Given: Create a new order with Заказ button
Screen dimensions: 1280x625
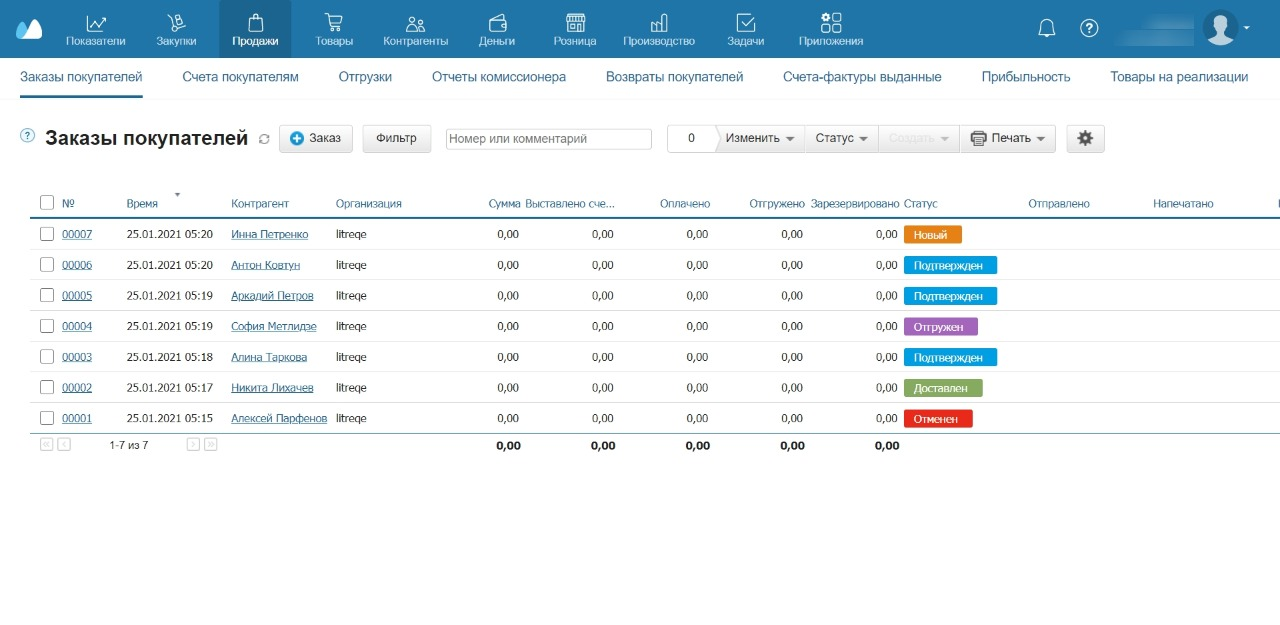Looking at the screenshot, I should click(316, 138).
